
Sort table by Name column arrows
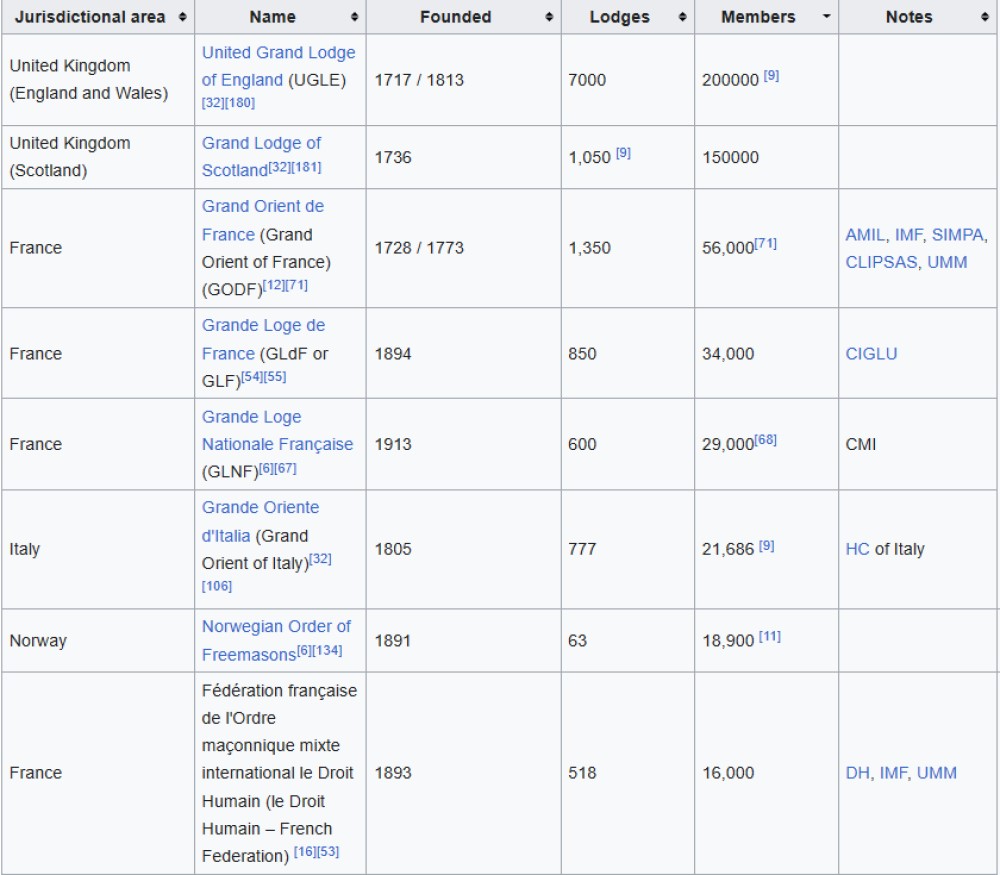355,17
